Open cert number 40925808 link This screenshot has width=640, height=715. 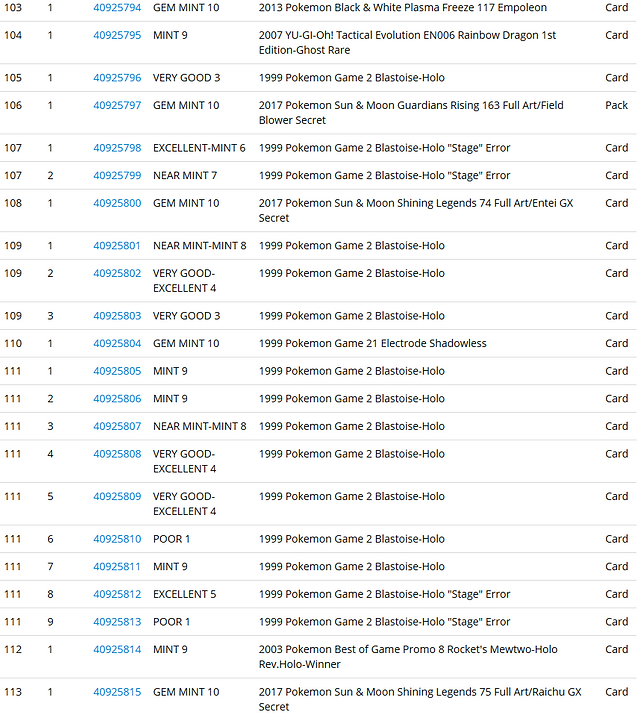click(117, 454)
